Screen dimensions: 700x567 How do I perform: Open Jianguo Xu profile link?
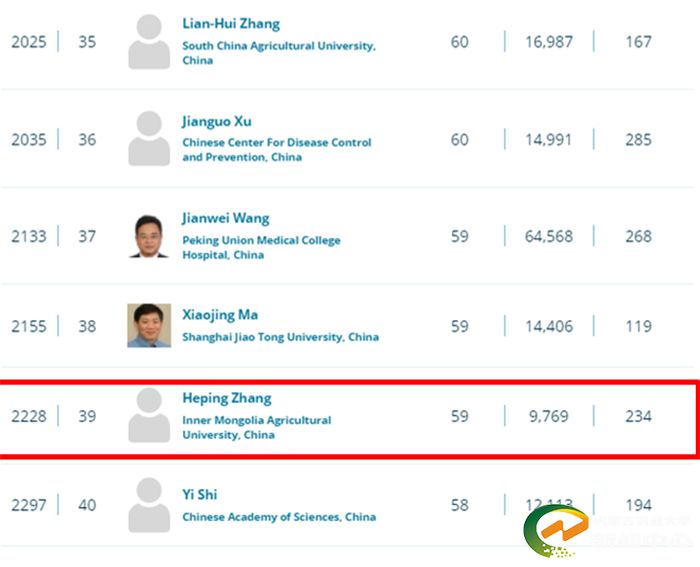tap(217, 121)
